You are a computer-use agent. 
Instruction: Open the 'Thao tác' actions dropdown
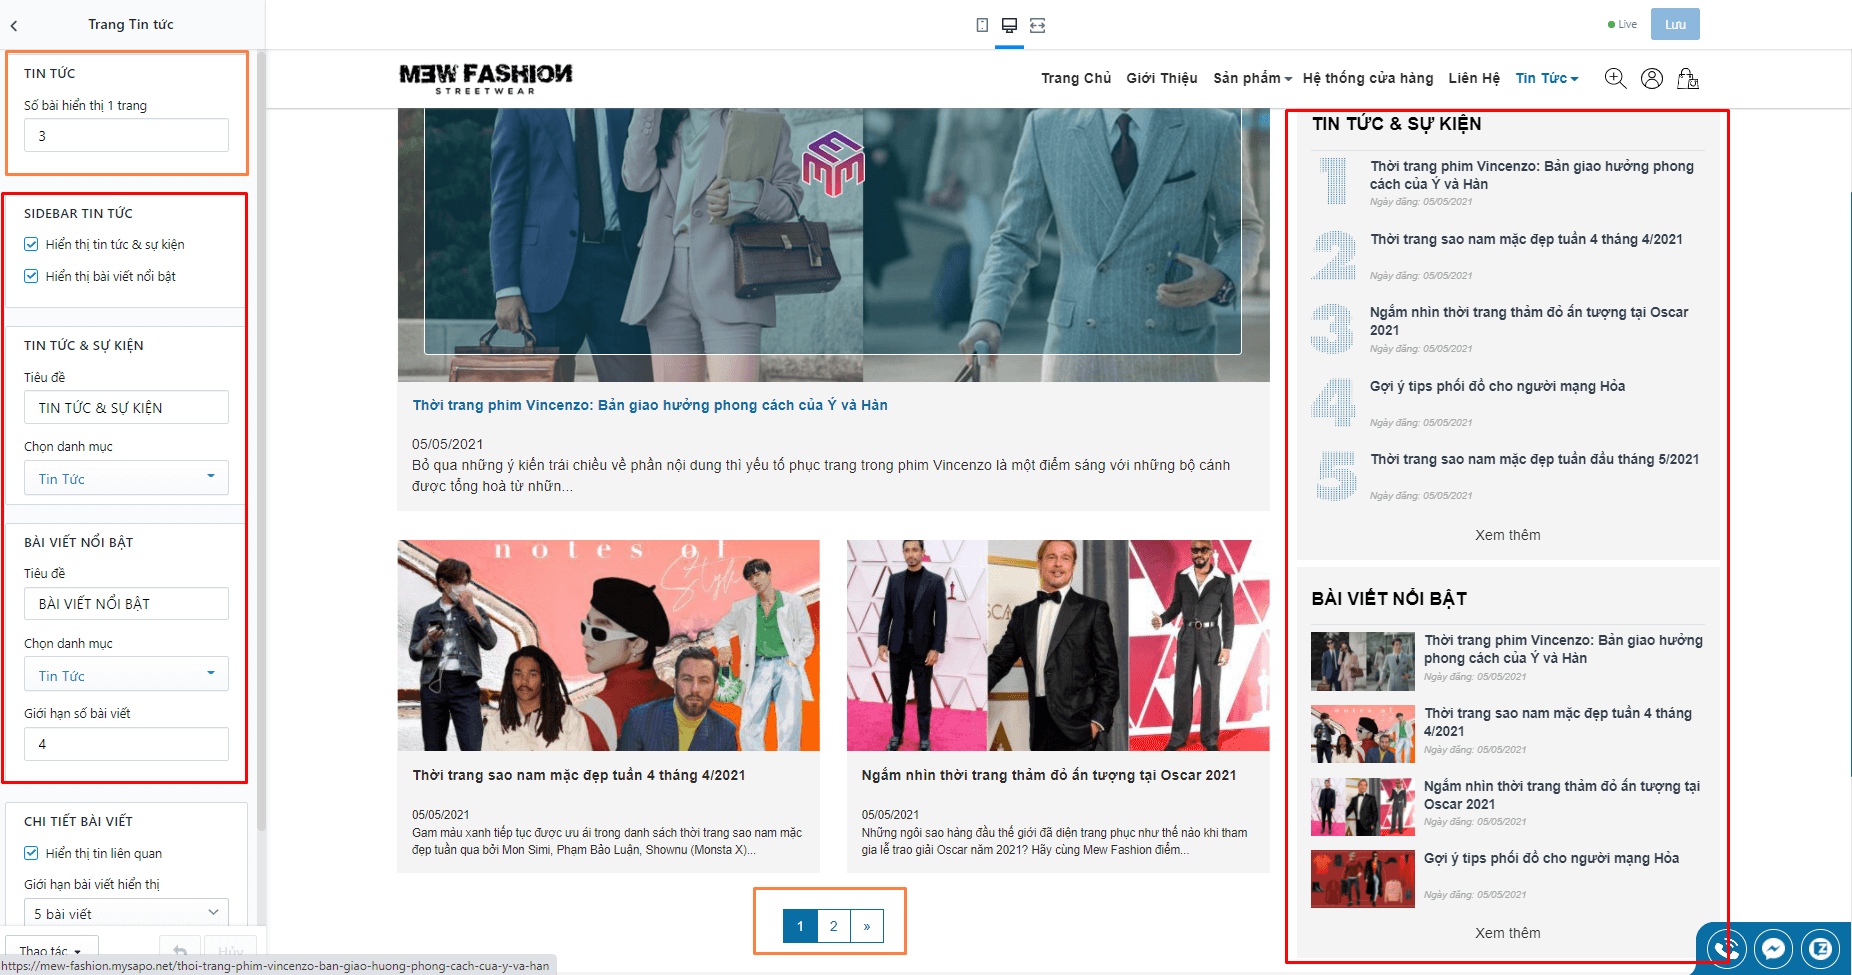point(51,950)
